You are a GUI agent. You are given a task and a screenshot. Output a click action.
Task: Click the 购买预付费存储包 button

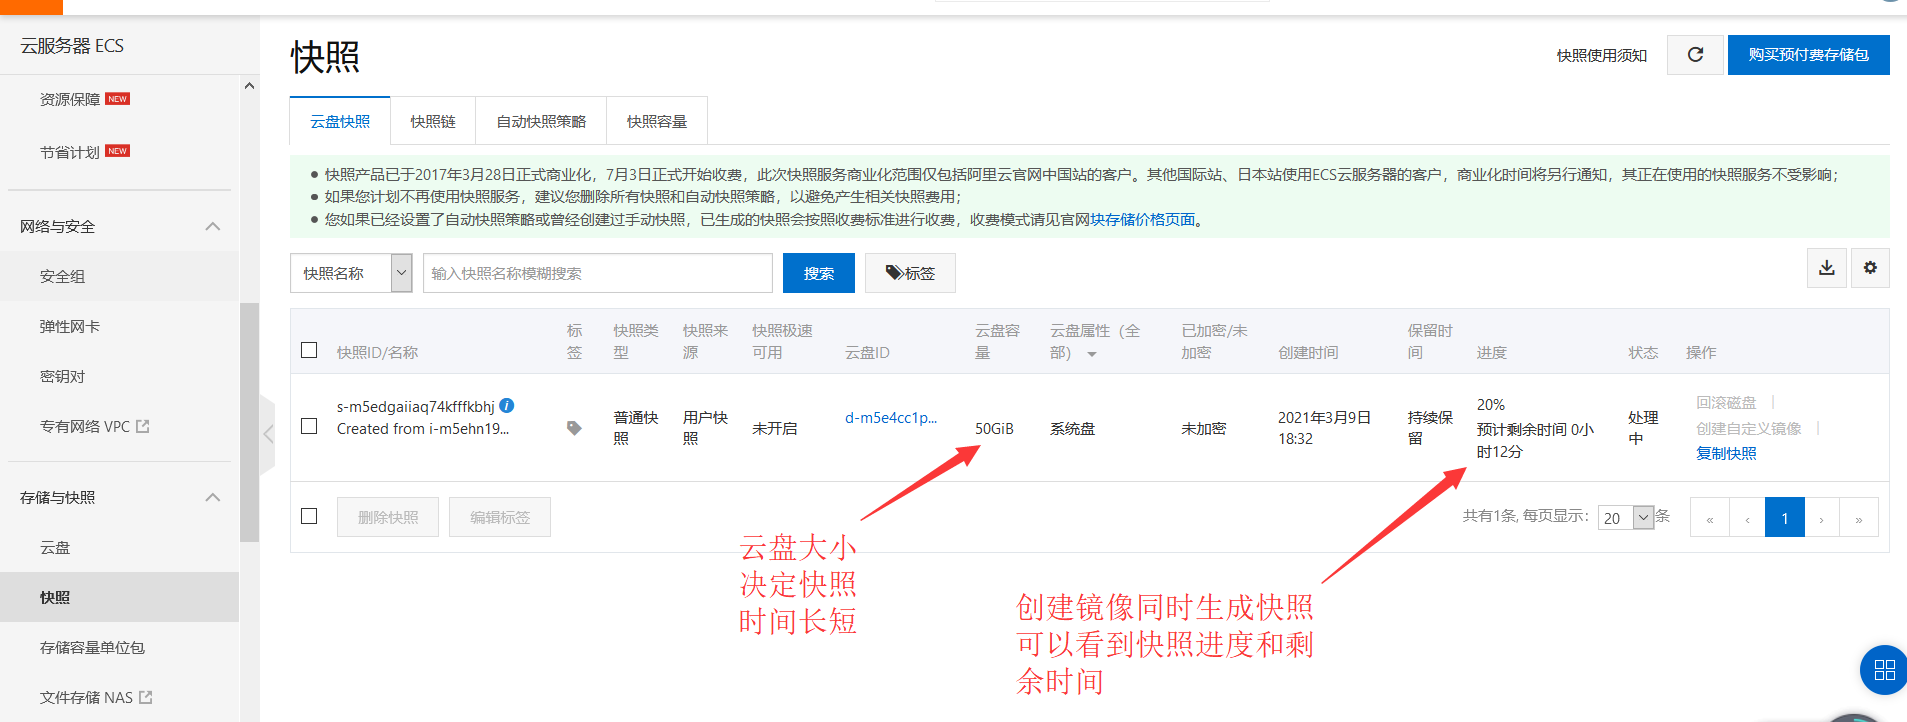point(1808,55)
